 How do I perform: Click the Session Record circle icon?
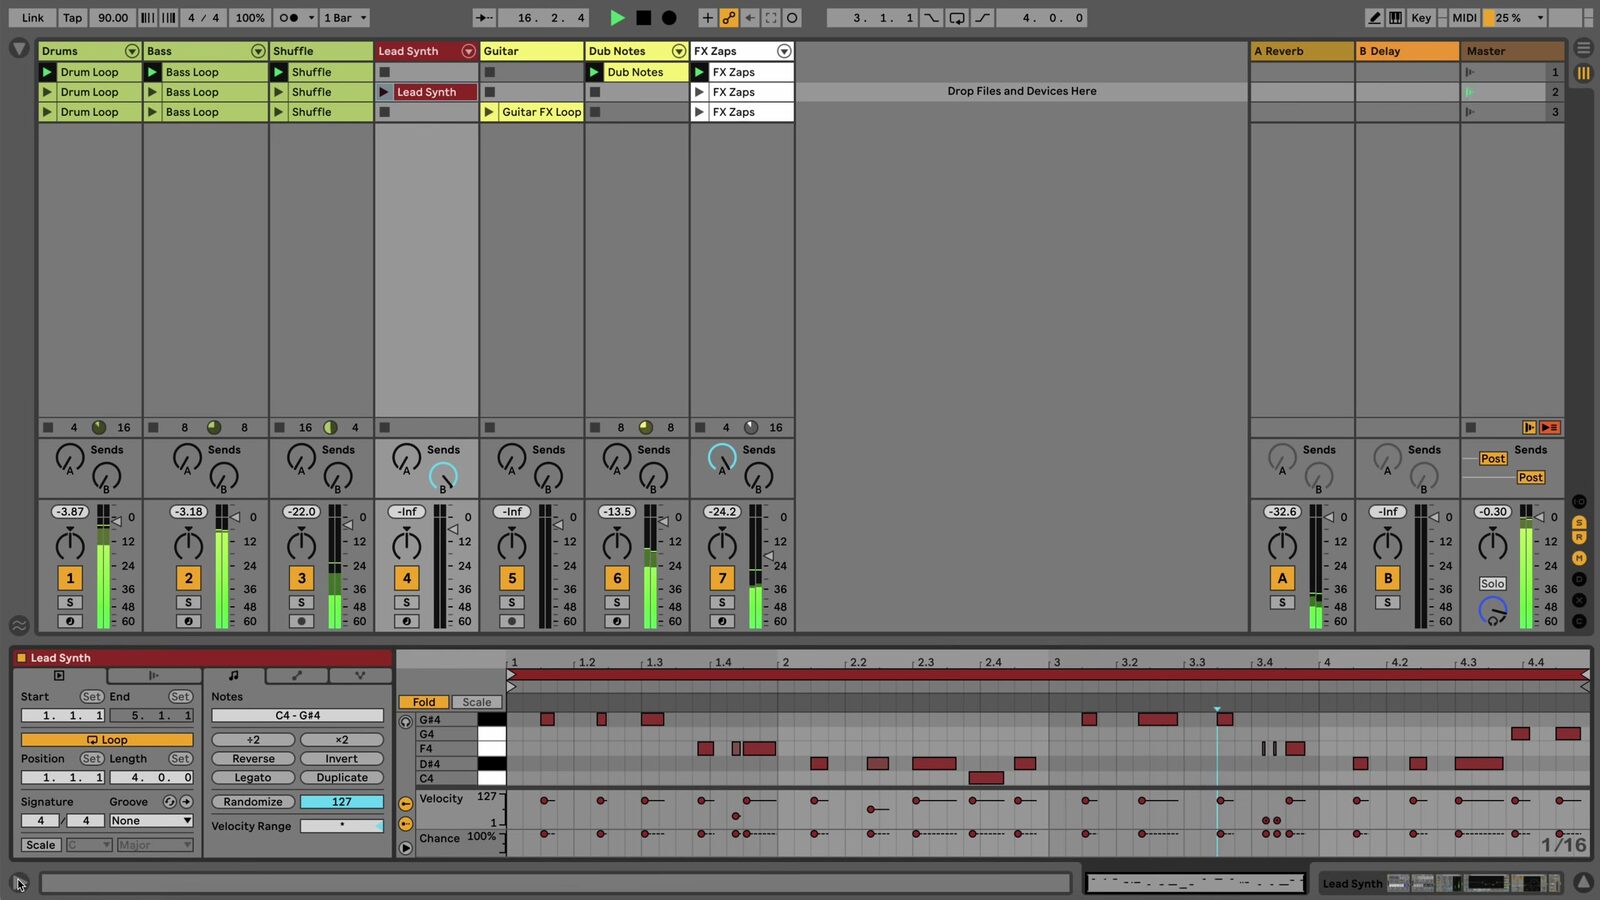point(792,17)
